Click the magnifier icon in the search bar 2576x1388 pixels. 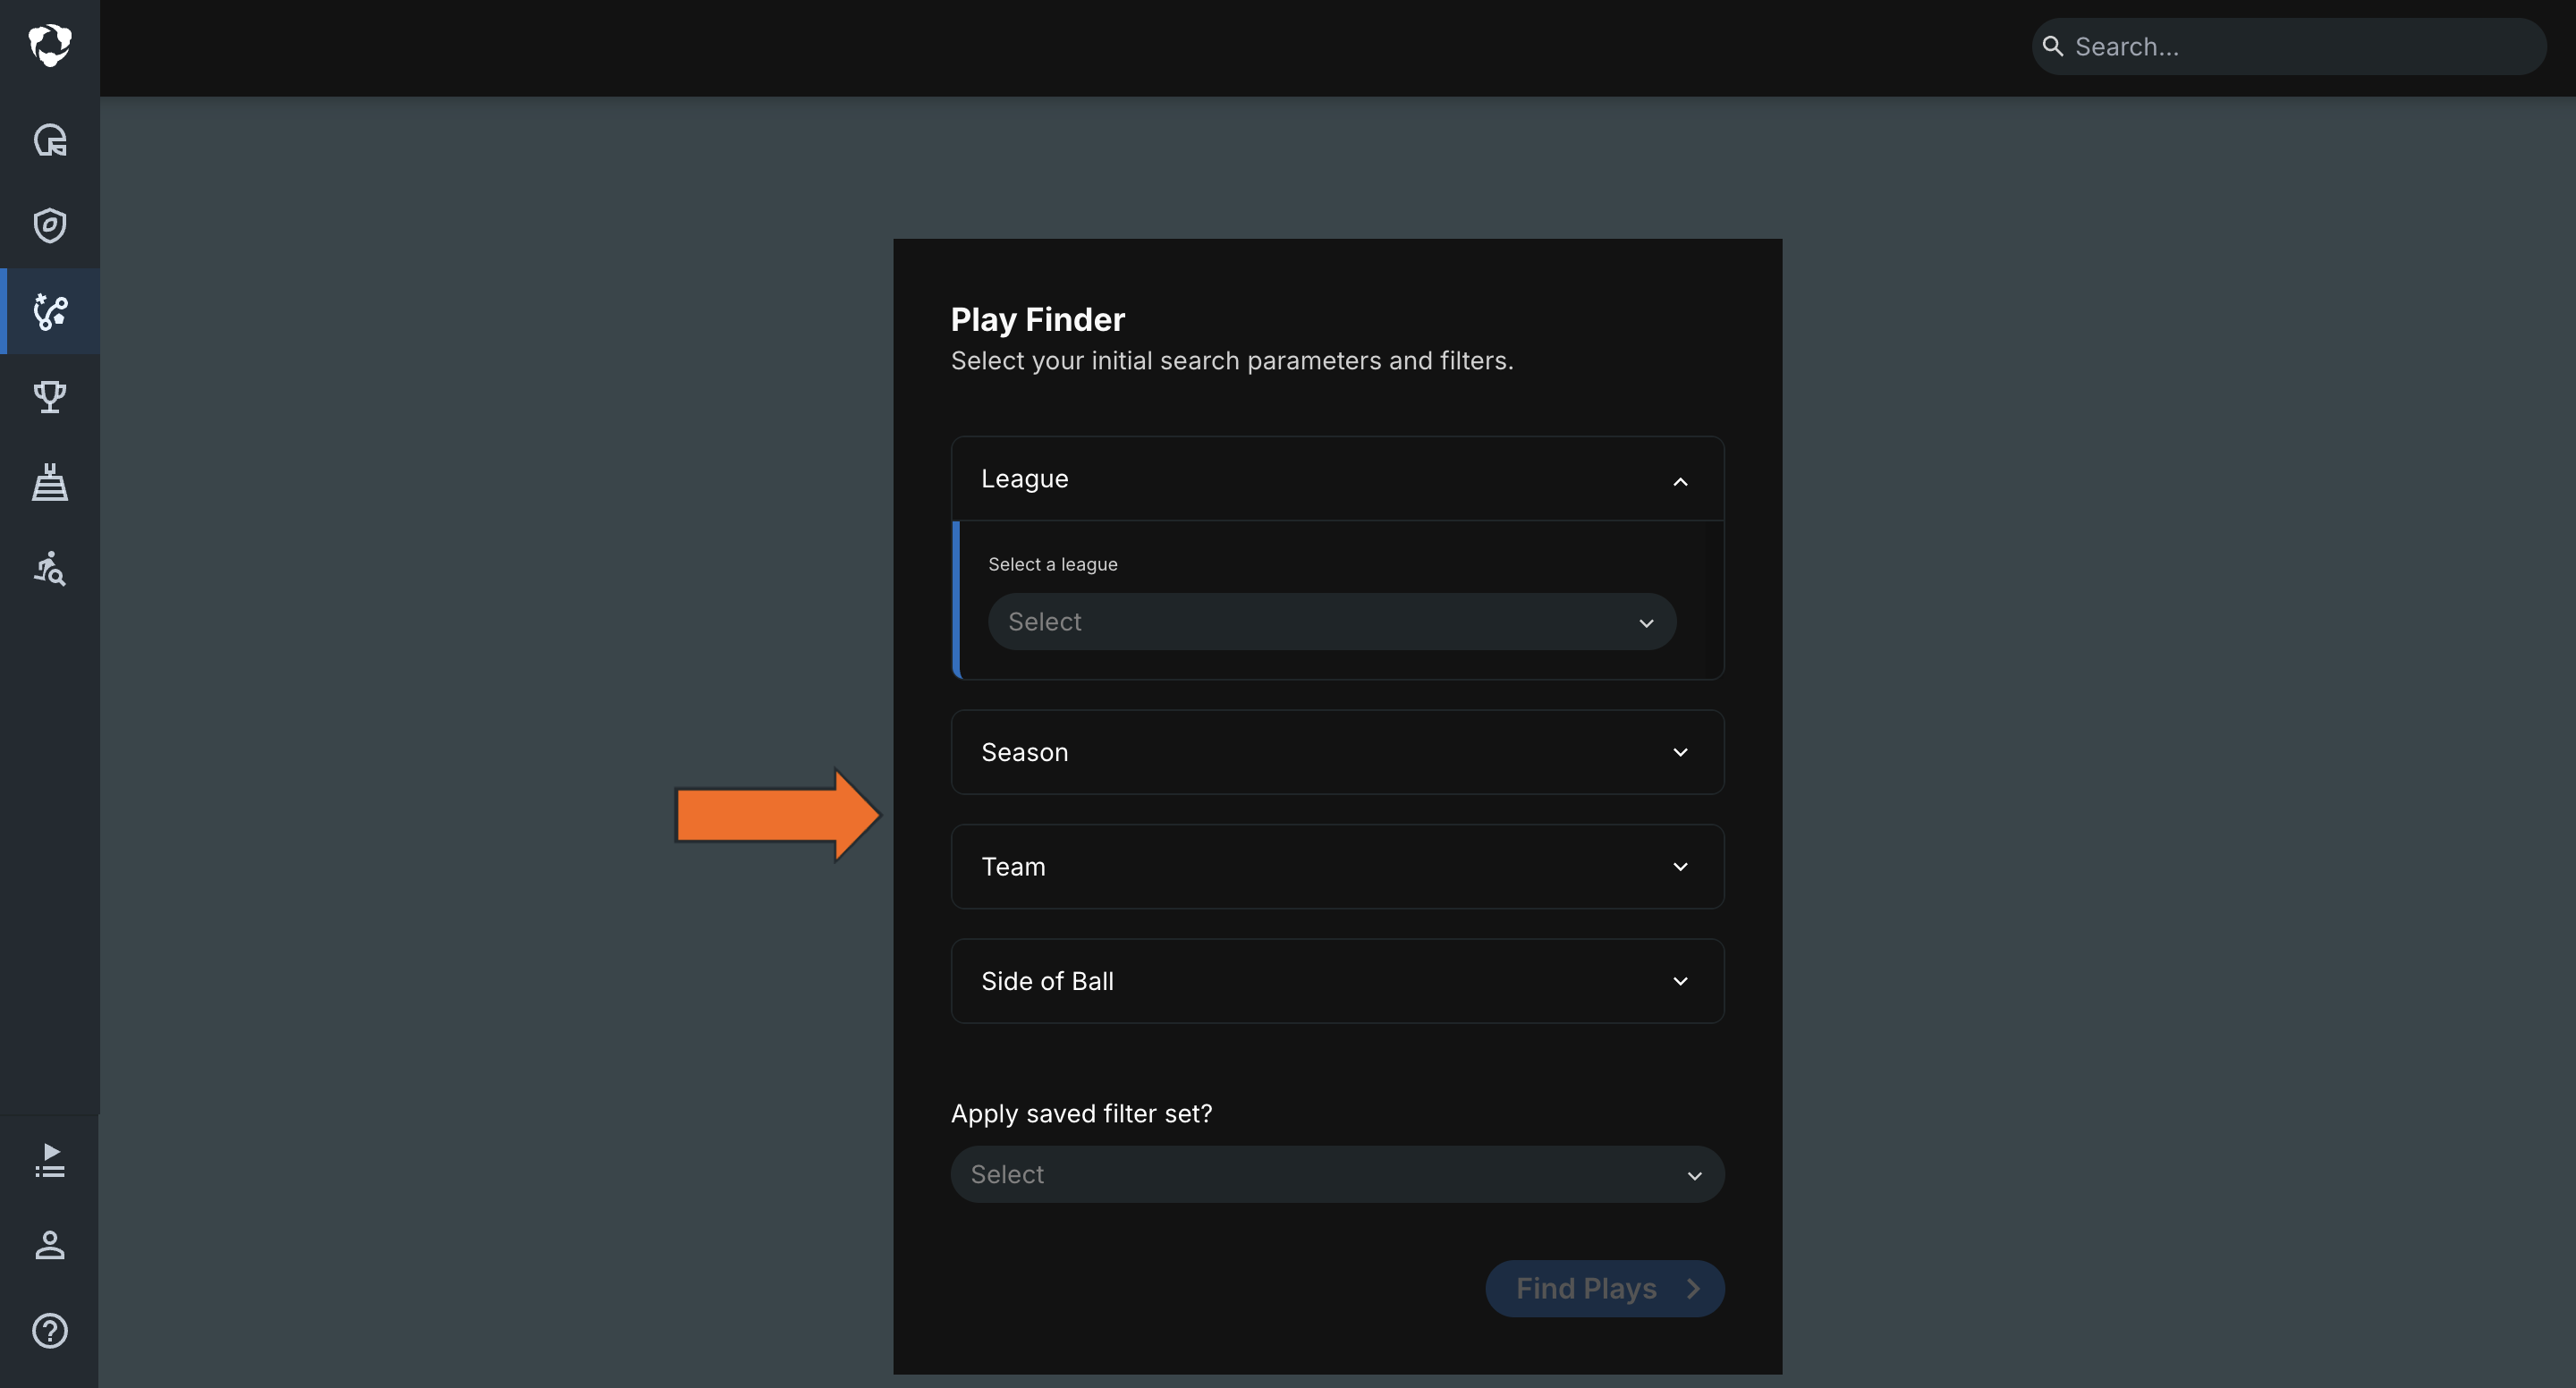[x=2052, y=46]
